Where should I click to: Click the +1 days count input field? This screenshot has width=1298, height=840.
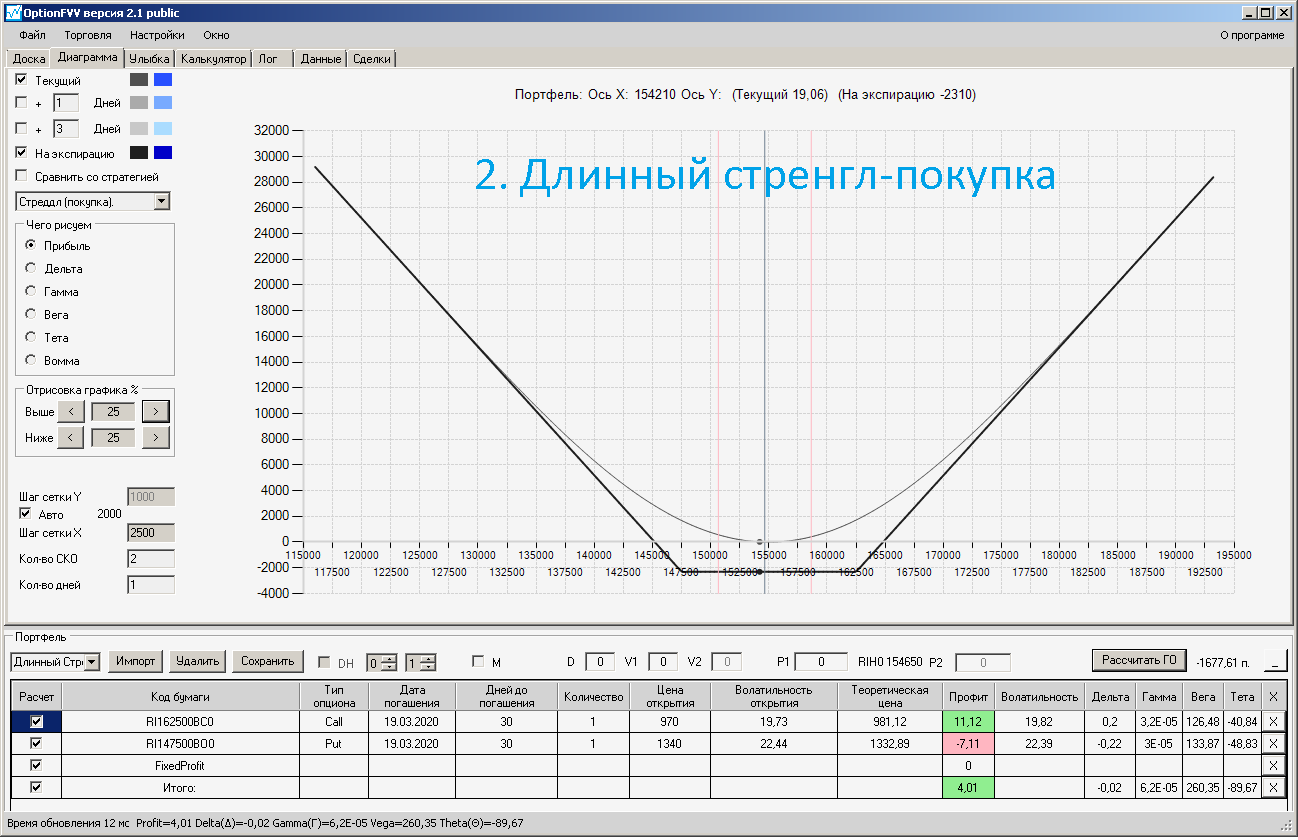pos(65,102)
